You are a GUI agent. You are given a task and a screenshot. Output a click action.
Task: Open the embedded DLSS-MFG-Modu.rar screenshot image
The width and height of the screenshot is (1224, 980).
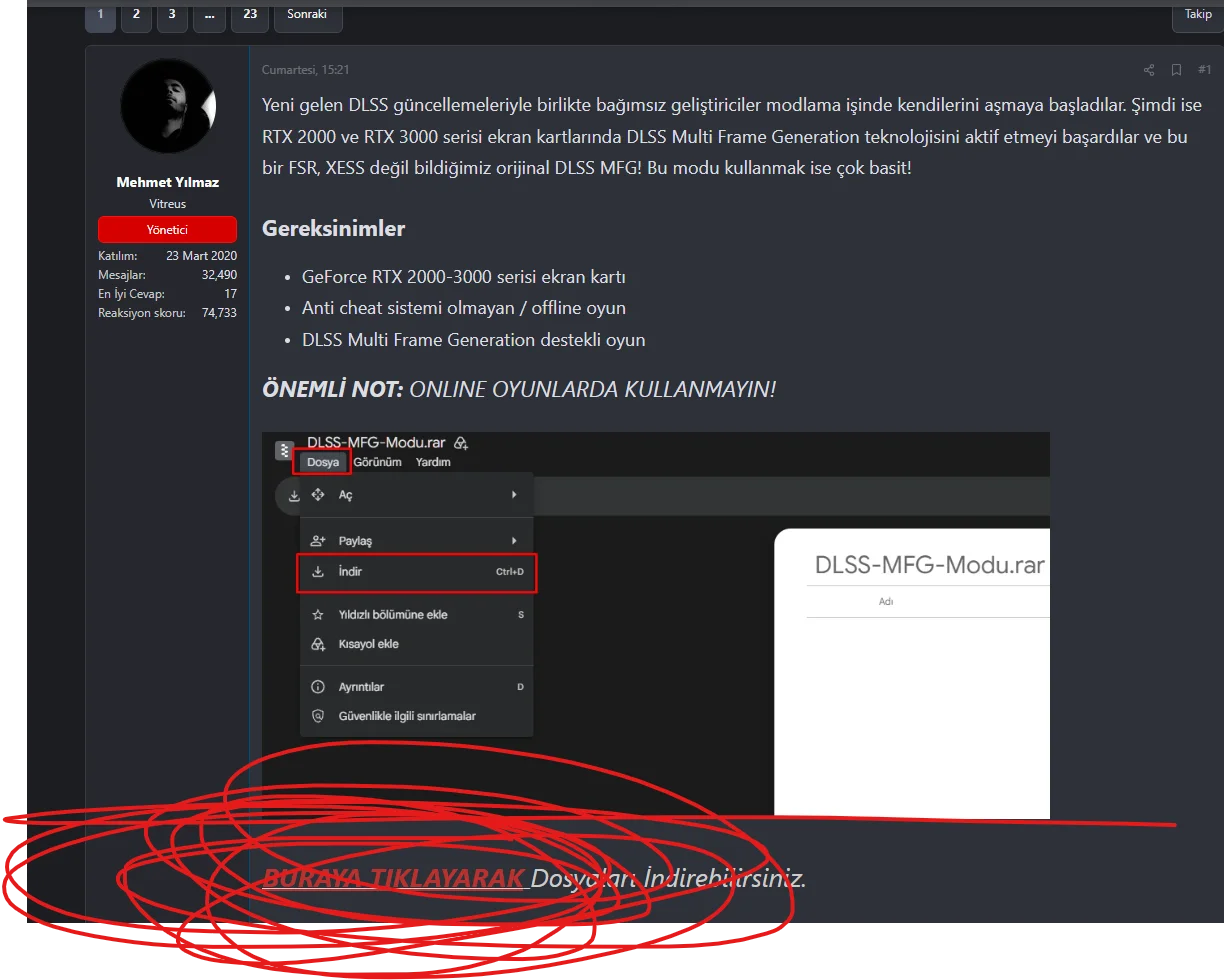[x=656, y=625]
